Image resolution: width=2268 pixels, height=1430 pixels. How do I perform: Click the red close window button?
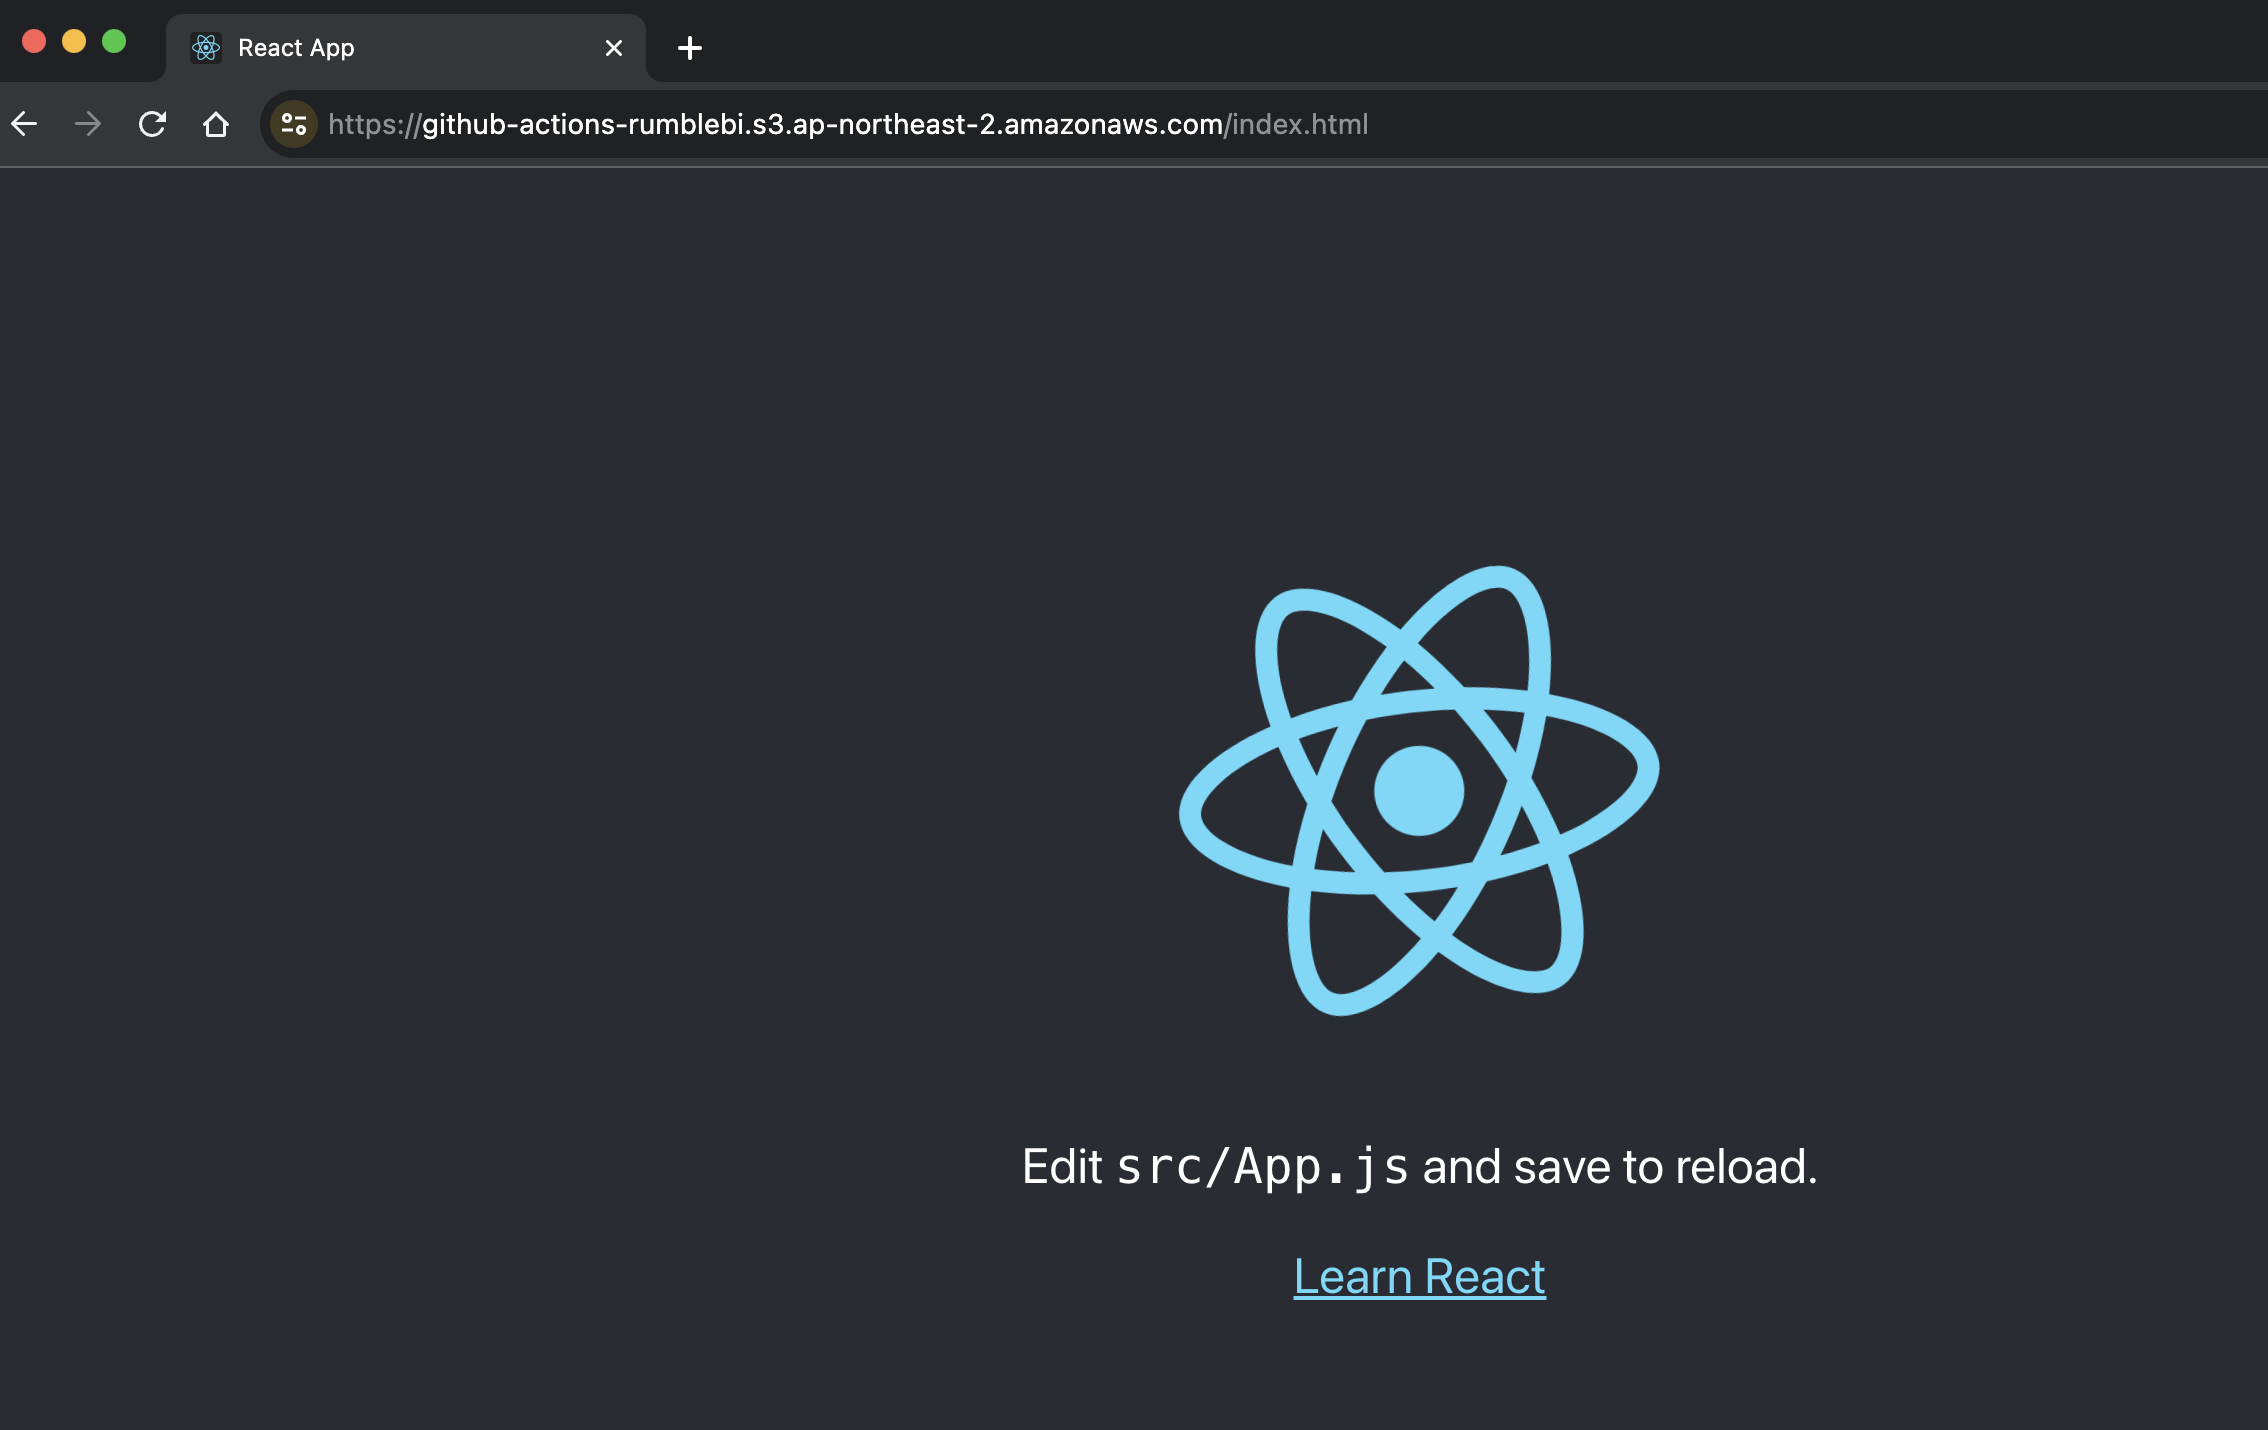pyautogui.click(x=34, y=41)
